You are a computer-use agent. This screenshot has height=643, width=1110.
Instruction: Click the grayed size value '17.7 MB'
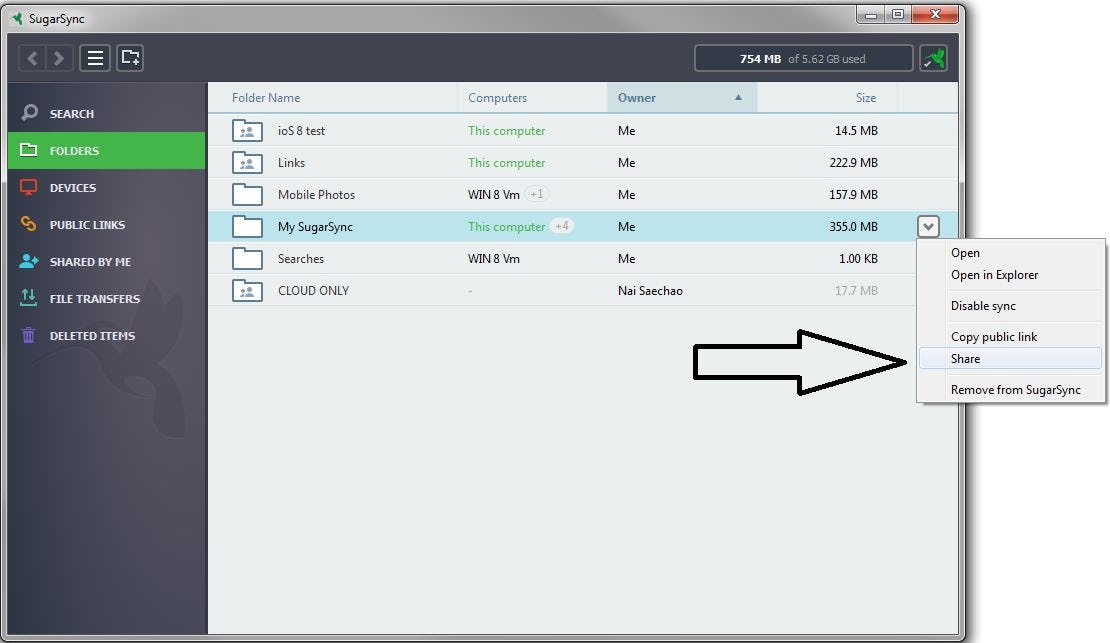856,290
